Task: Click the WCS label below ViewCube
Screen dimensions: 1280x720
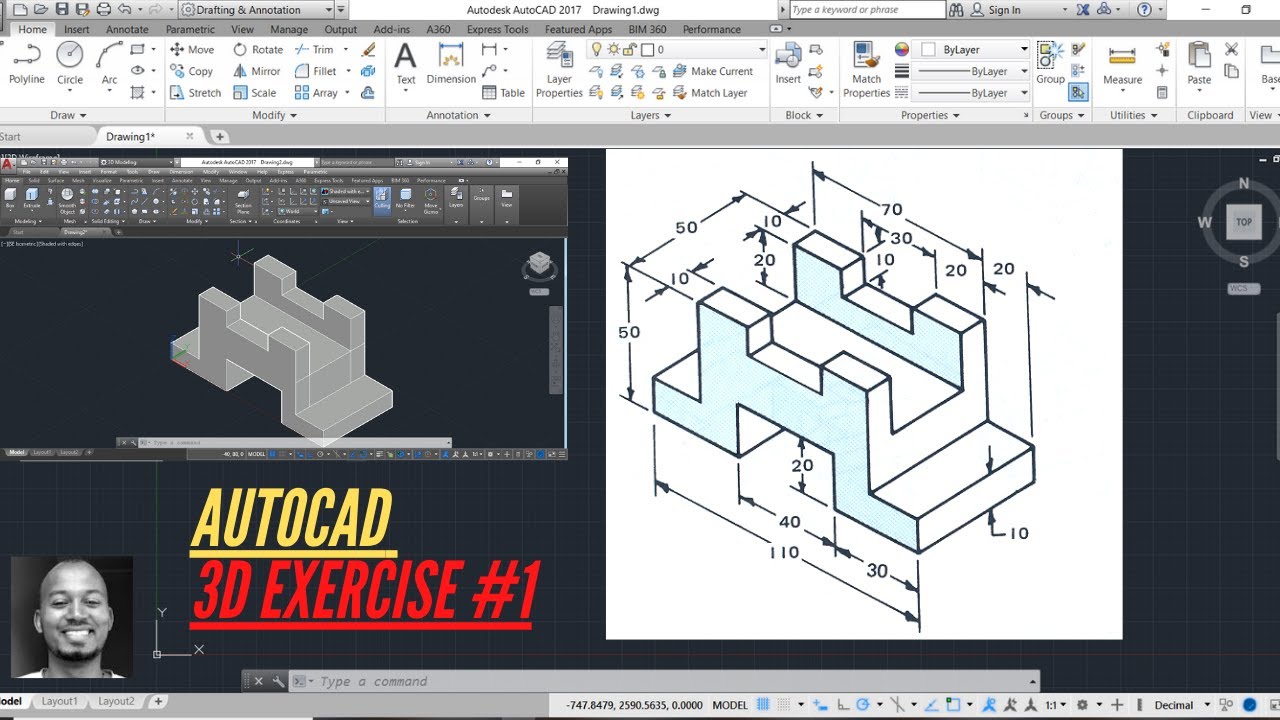Action: click(1243, 289)
